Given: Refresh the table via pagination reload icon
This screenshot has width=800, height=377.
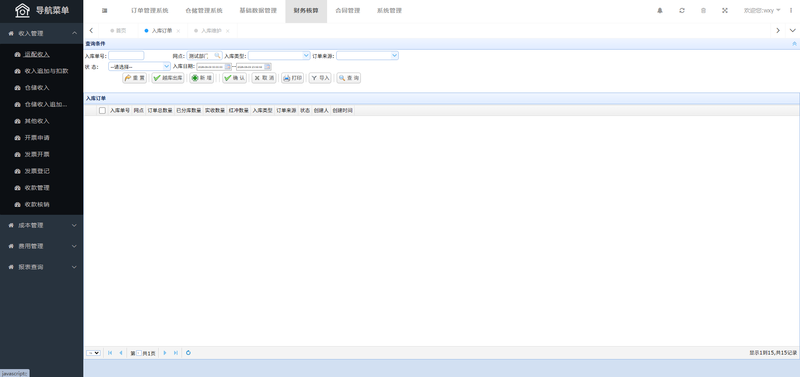Looking at the screenshot, I should tap(188, 353).
